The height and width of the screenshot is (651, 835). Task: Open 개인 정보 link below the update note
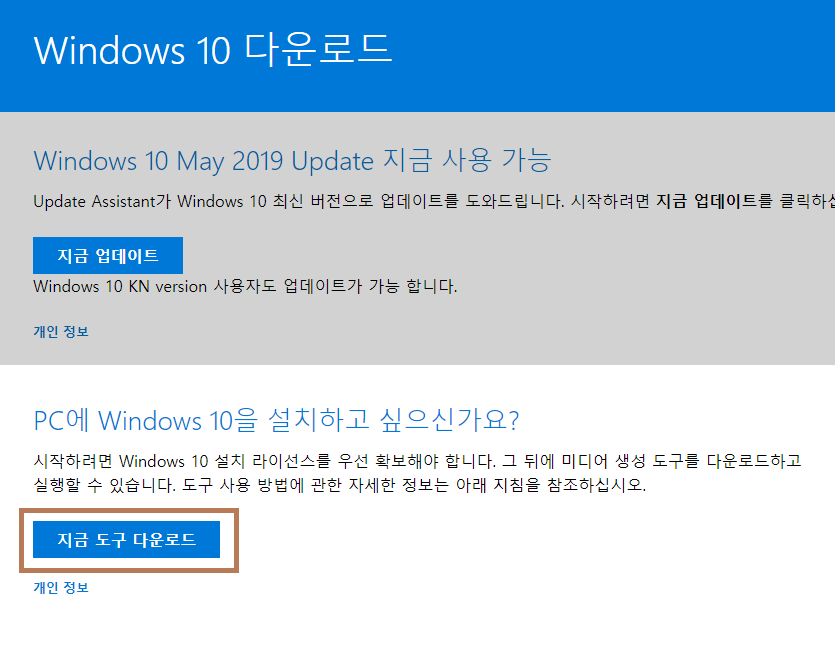[61, 331]
